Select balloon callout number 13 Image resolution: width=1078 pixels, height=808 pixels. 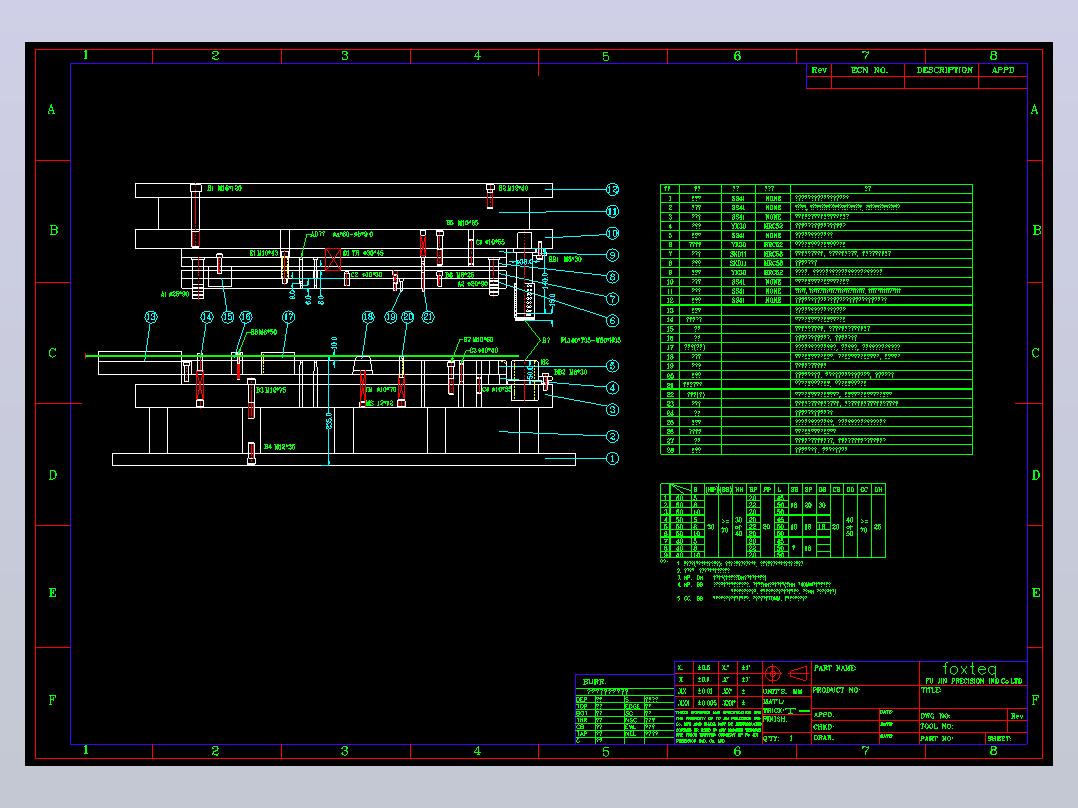(151, 317)
